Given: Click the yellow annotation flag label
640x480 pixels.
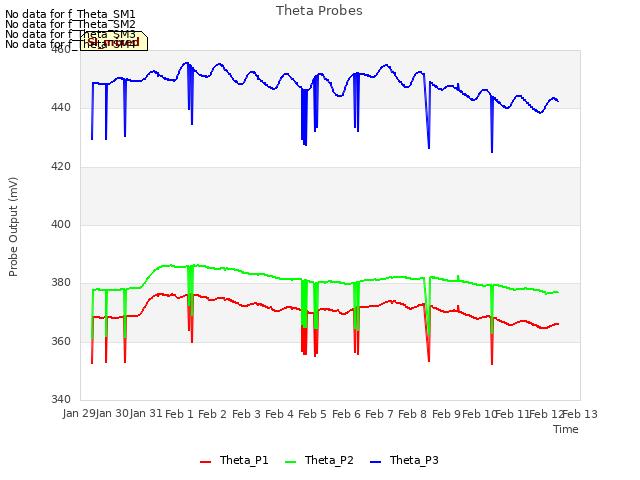Looking at the screenshot, I should [x=114, y=42].
